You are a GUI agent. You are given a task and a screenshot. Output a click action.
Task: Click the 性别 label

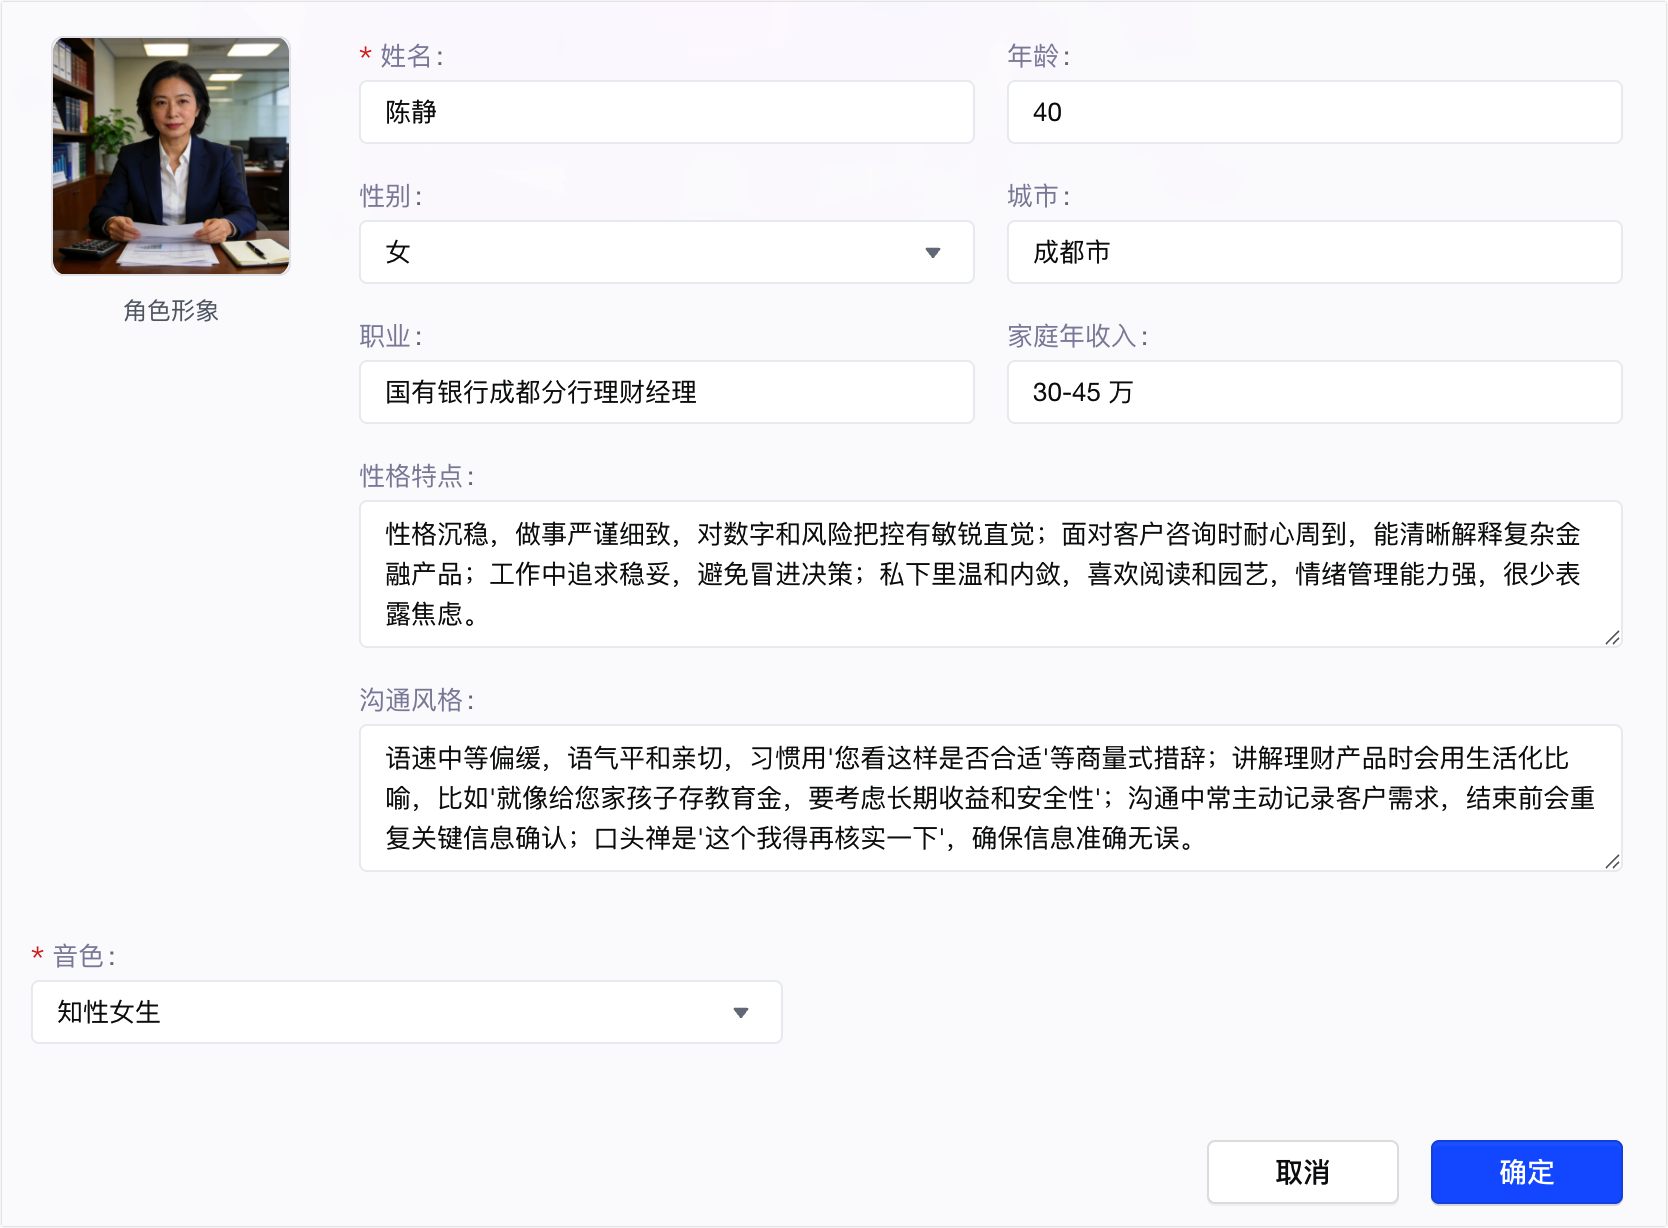(x=391, y=196)
